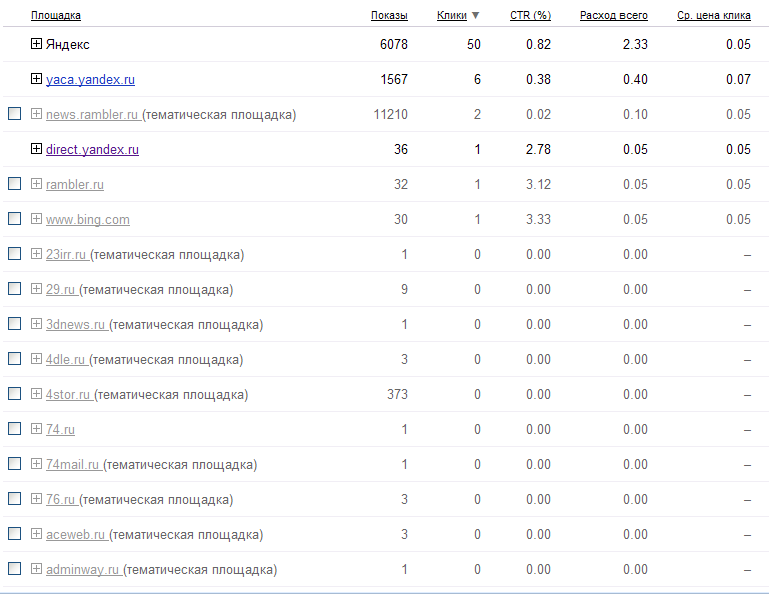Tick the checkbox for adminway.ru
This screenshot has width=769, height=595.
[15, 569]
